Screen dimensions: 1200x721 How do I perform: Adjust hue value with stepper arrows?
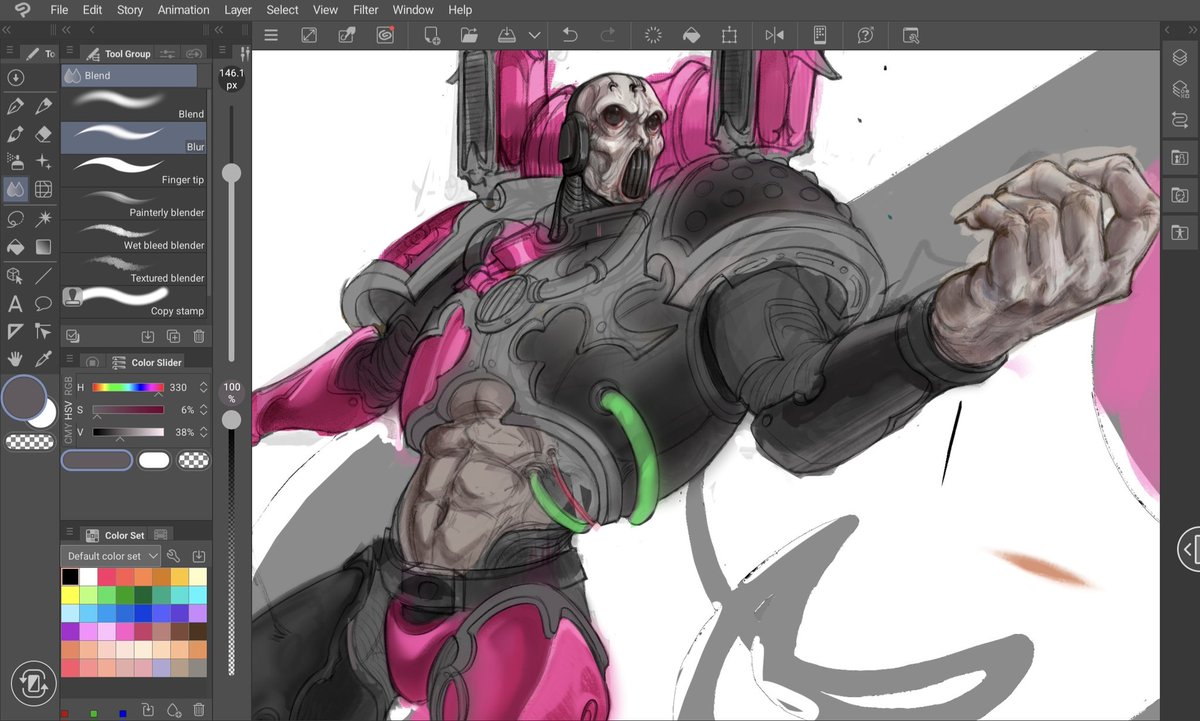click(x=203, y=387)
